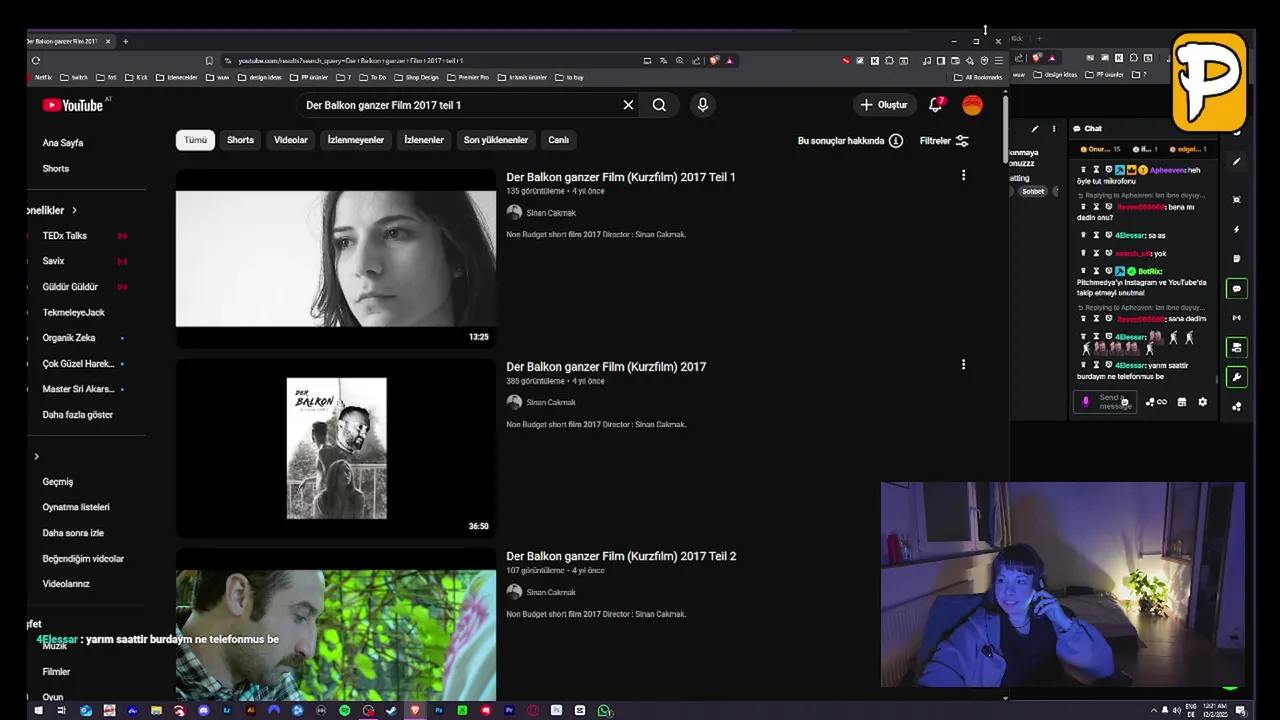This screenshot has width=1280, height=720.
Task: Open the 'Filtreler' filter options
Action: coord(944,141)
